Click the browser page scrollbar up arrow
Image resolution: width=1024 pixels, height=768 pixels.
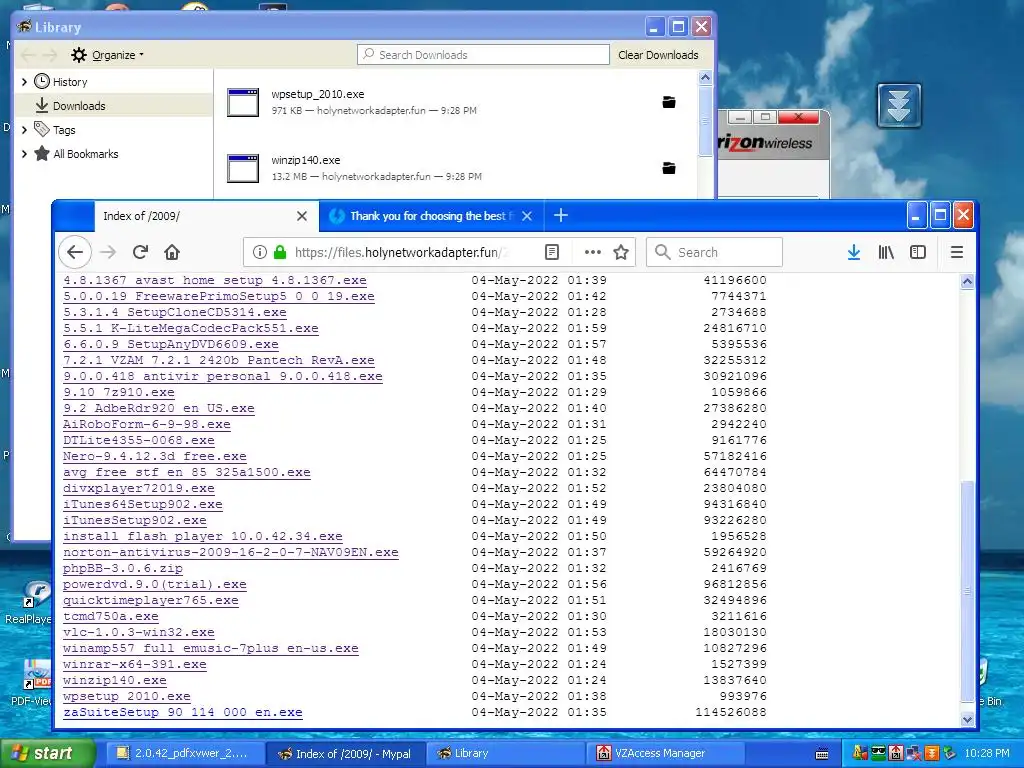click(x=967, y=281)
